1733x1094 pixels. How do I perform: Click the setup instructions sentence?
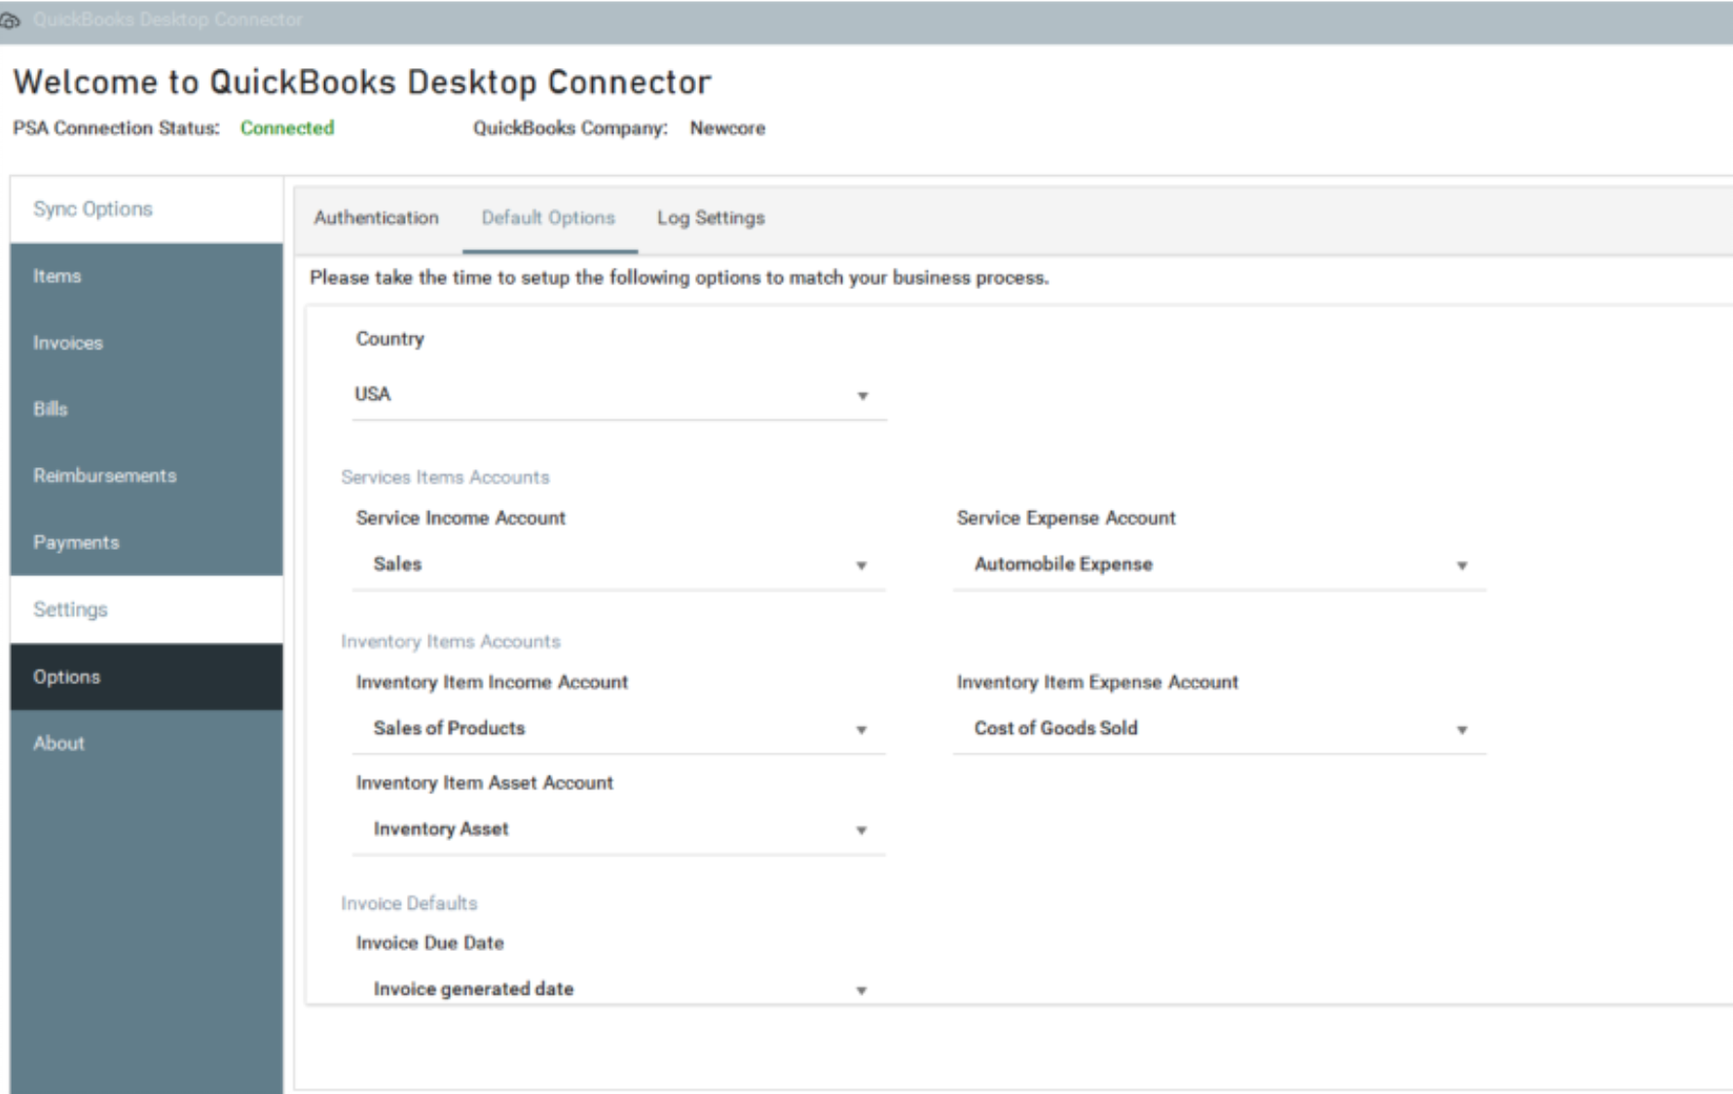679,278
